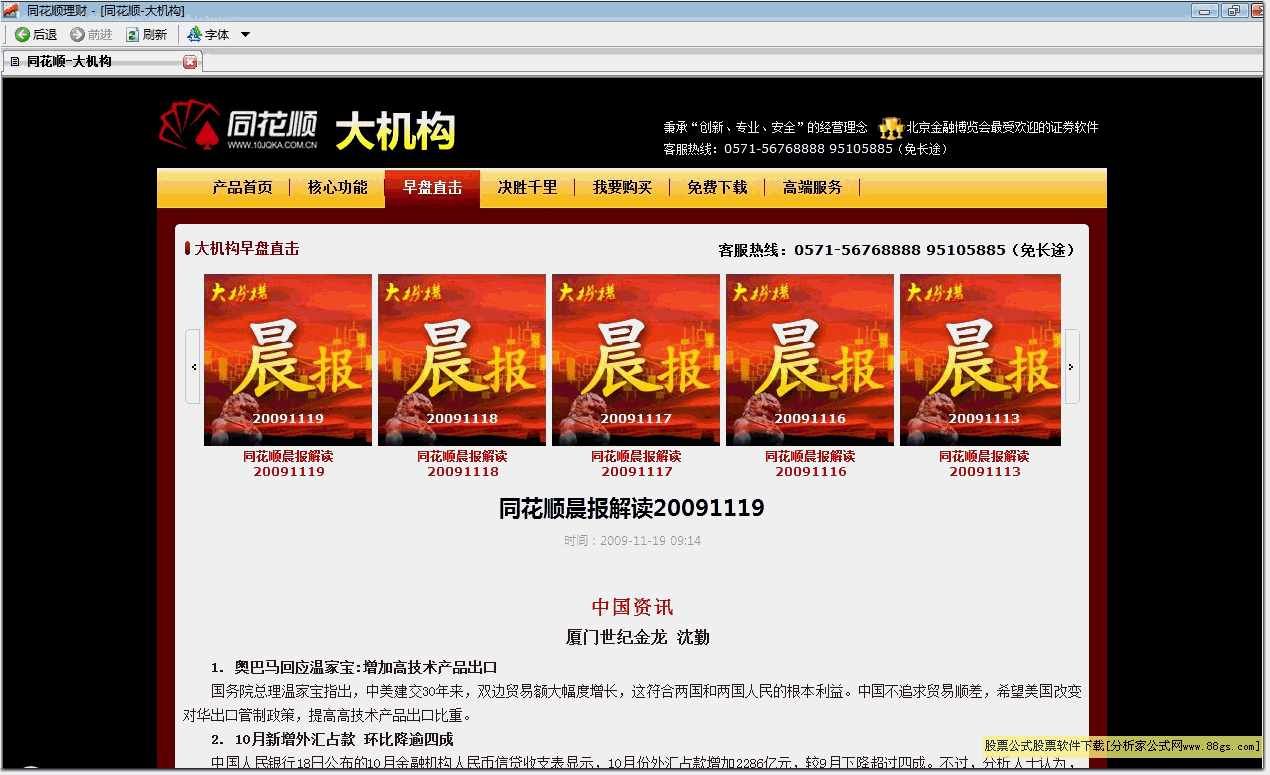This screenshot has height=775, width=1270.
Task: Open the 产品首页 navigation tab
Action: coord(242,187)
